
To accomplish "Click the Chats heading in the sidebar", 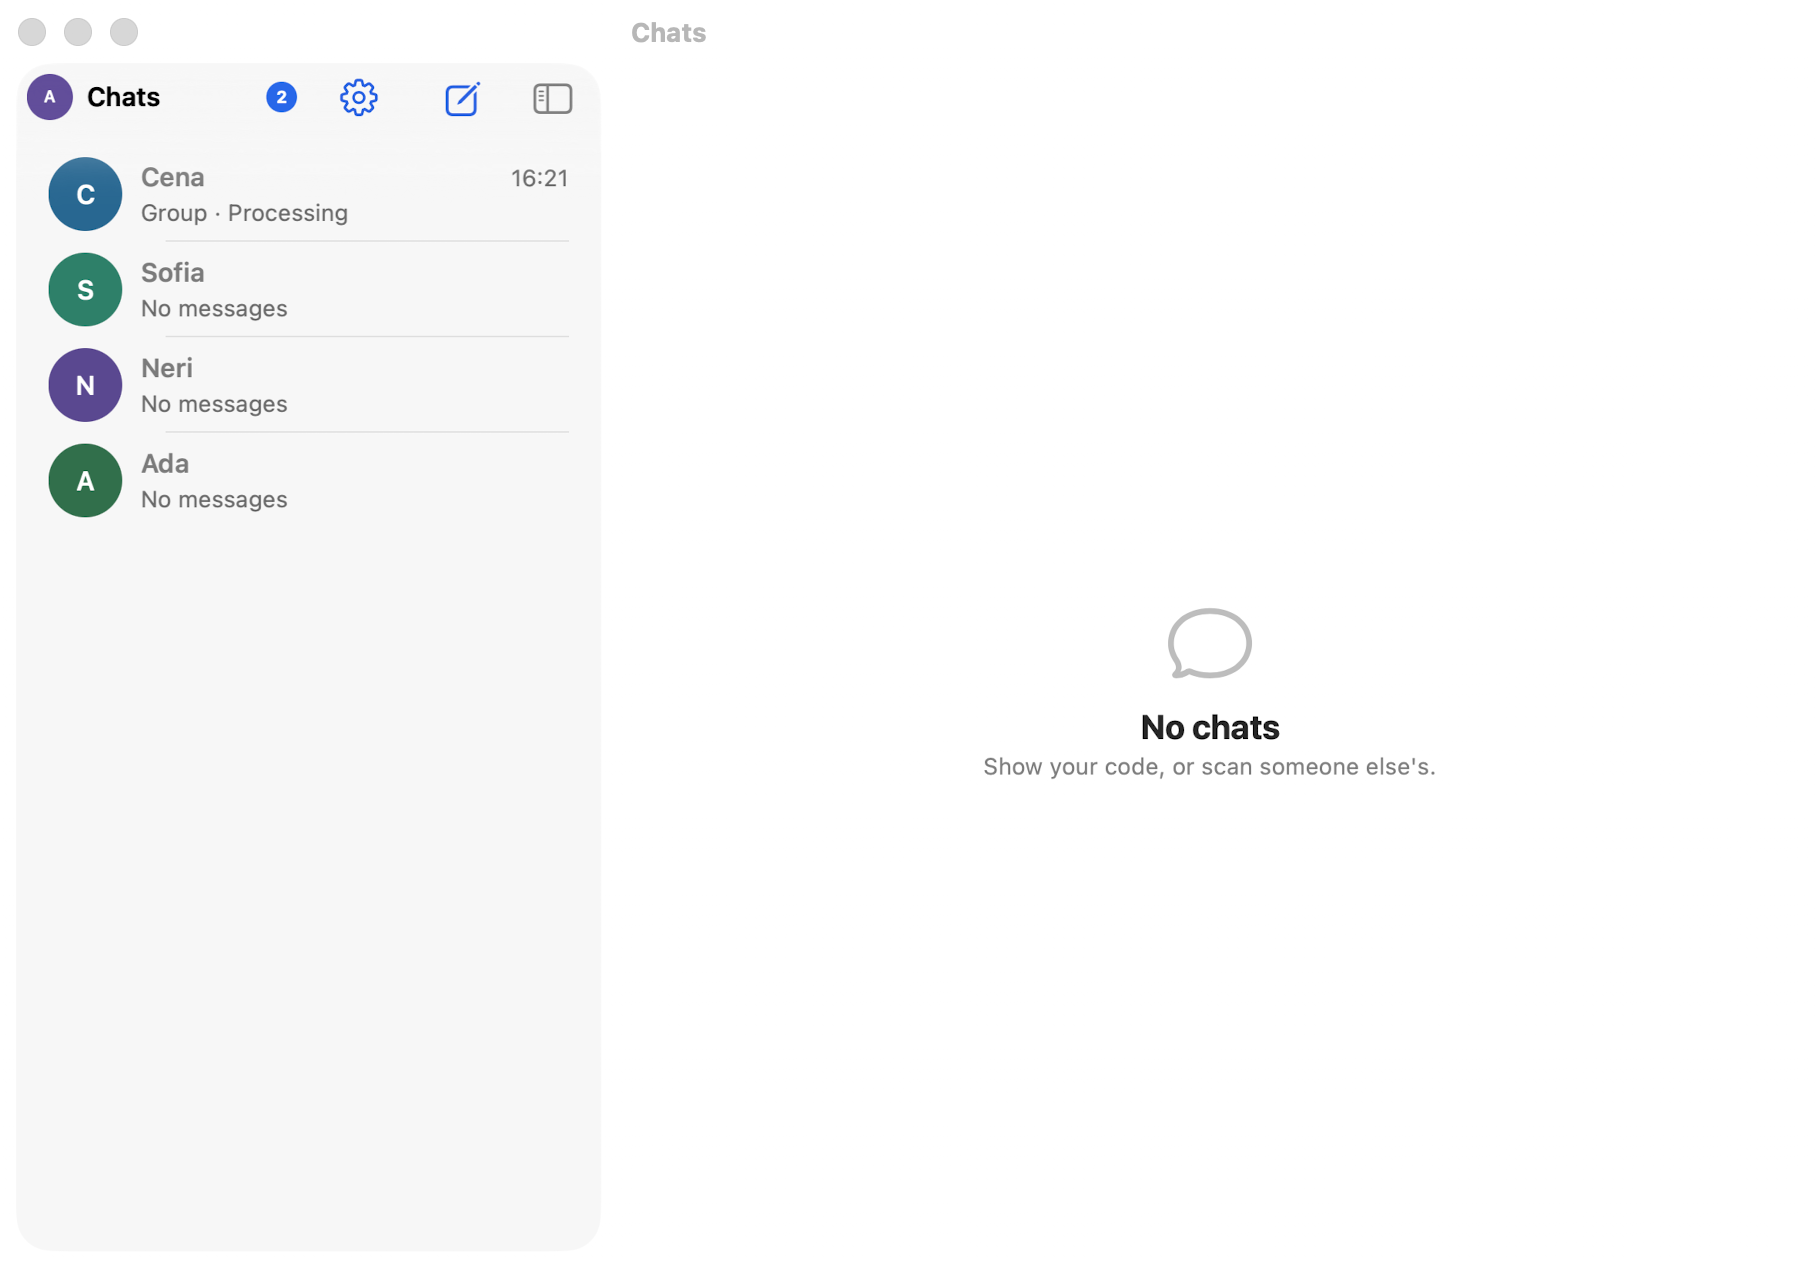I will click(123, 97).
